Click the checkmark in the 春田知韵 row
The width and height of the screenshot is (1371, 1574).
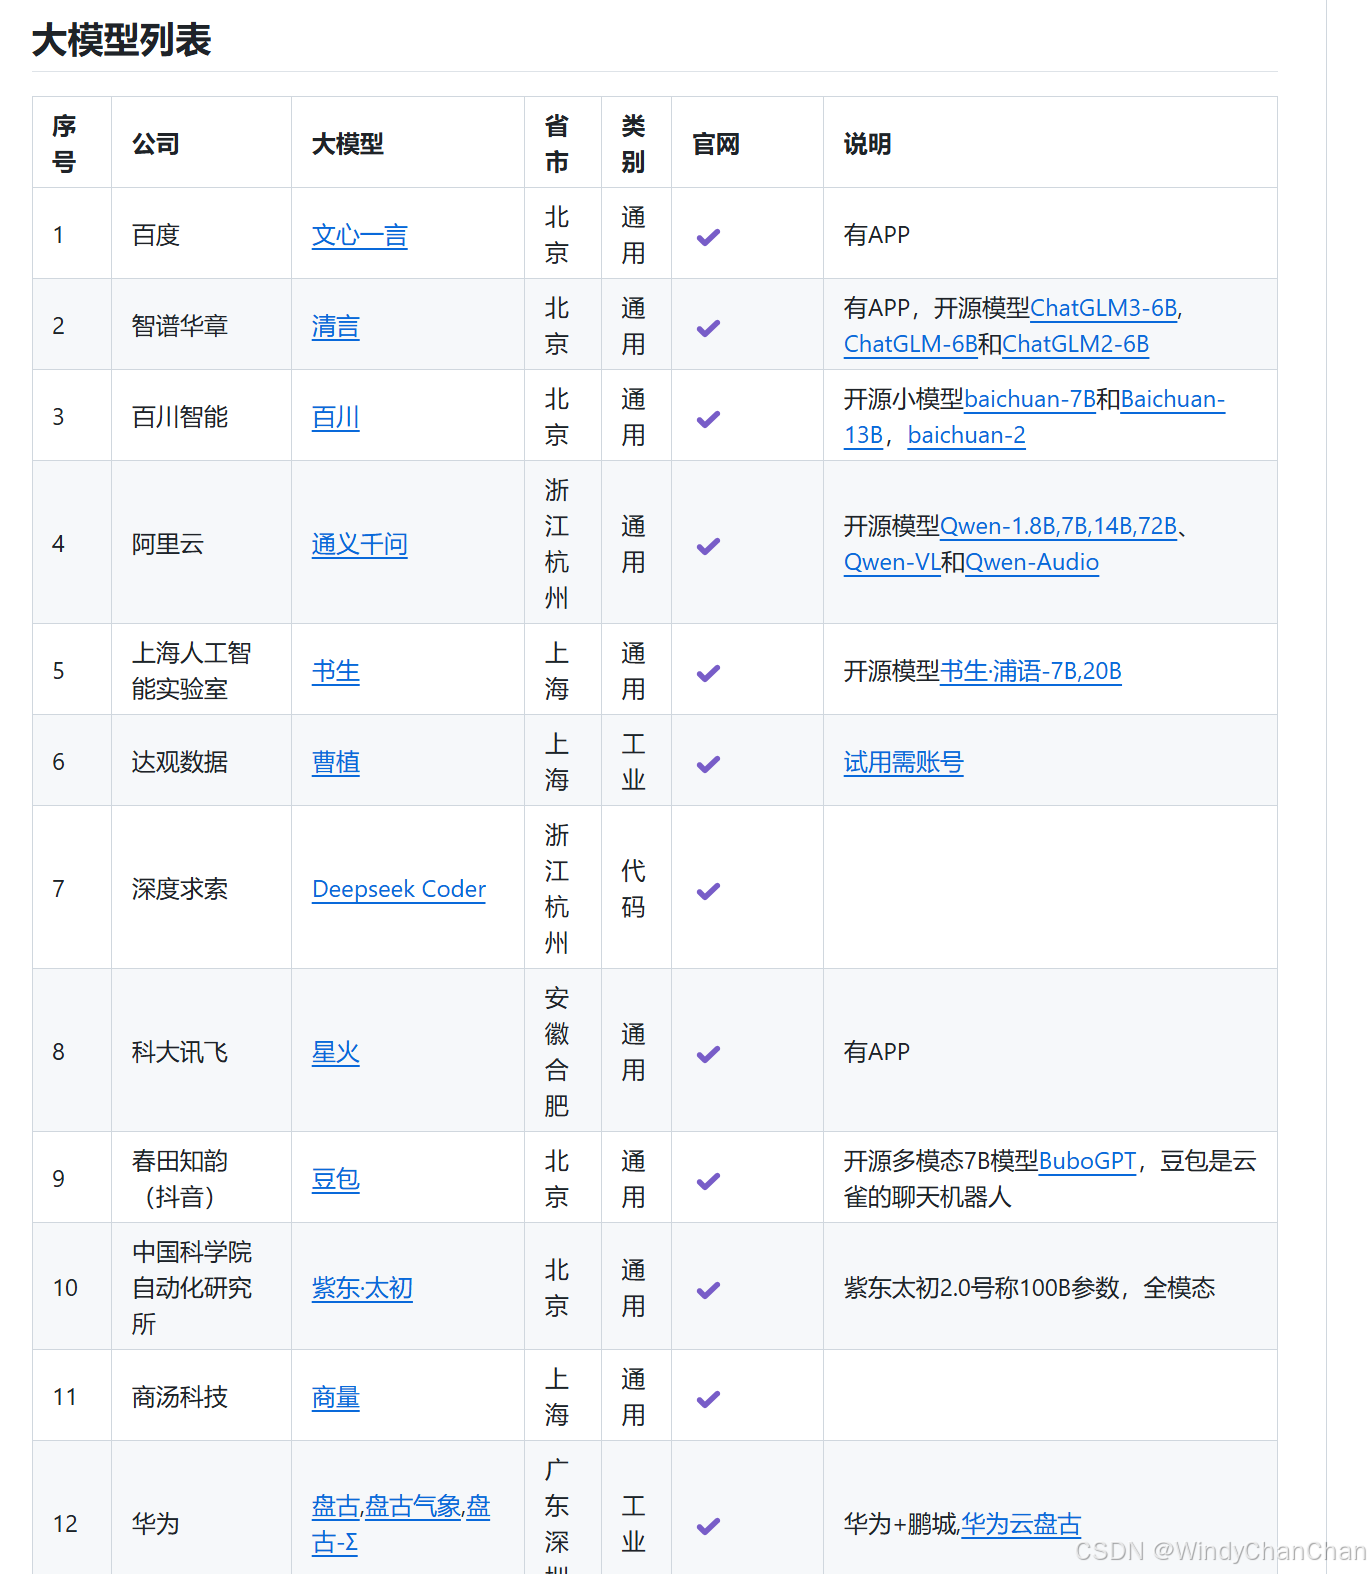(708, 1181)
